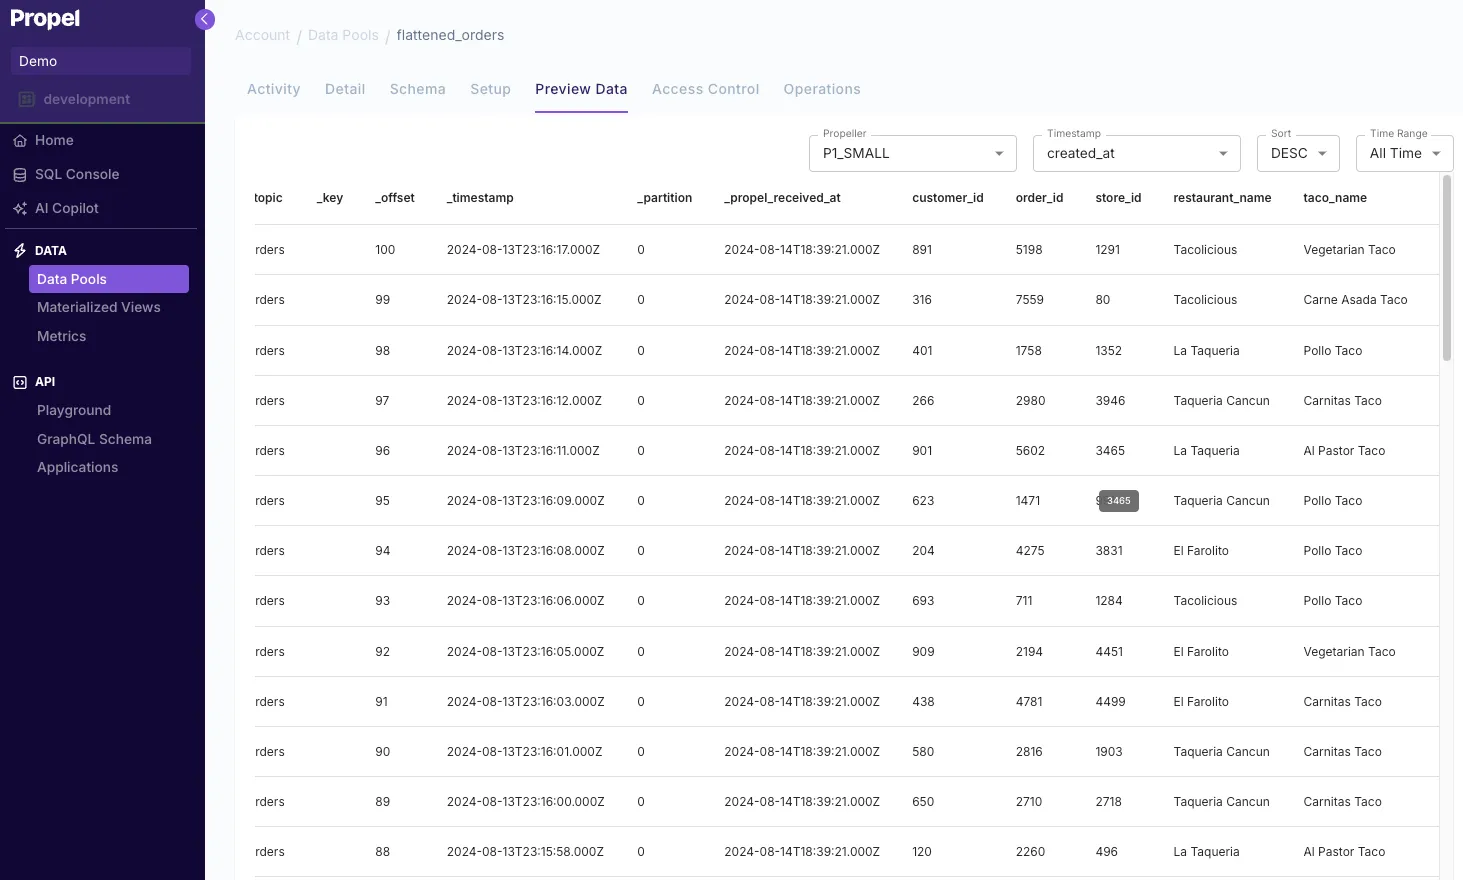The height and width of the screenshot is (880, 1463).
Task: Click the _propel_received_at column header
Action: pyautogui.click(x=783, y=198)
